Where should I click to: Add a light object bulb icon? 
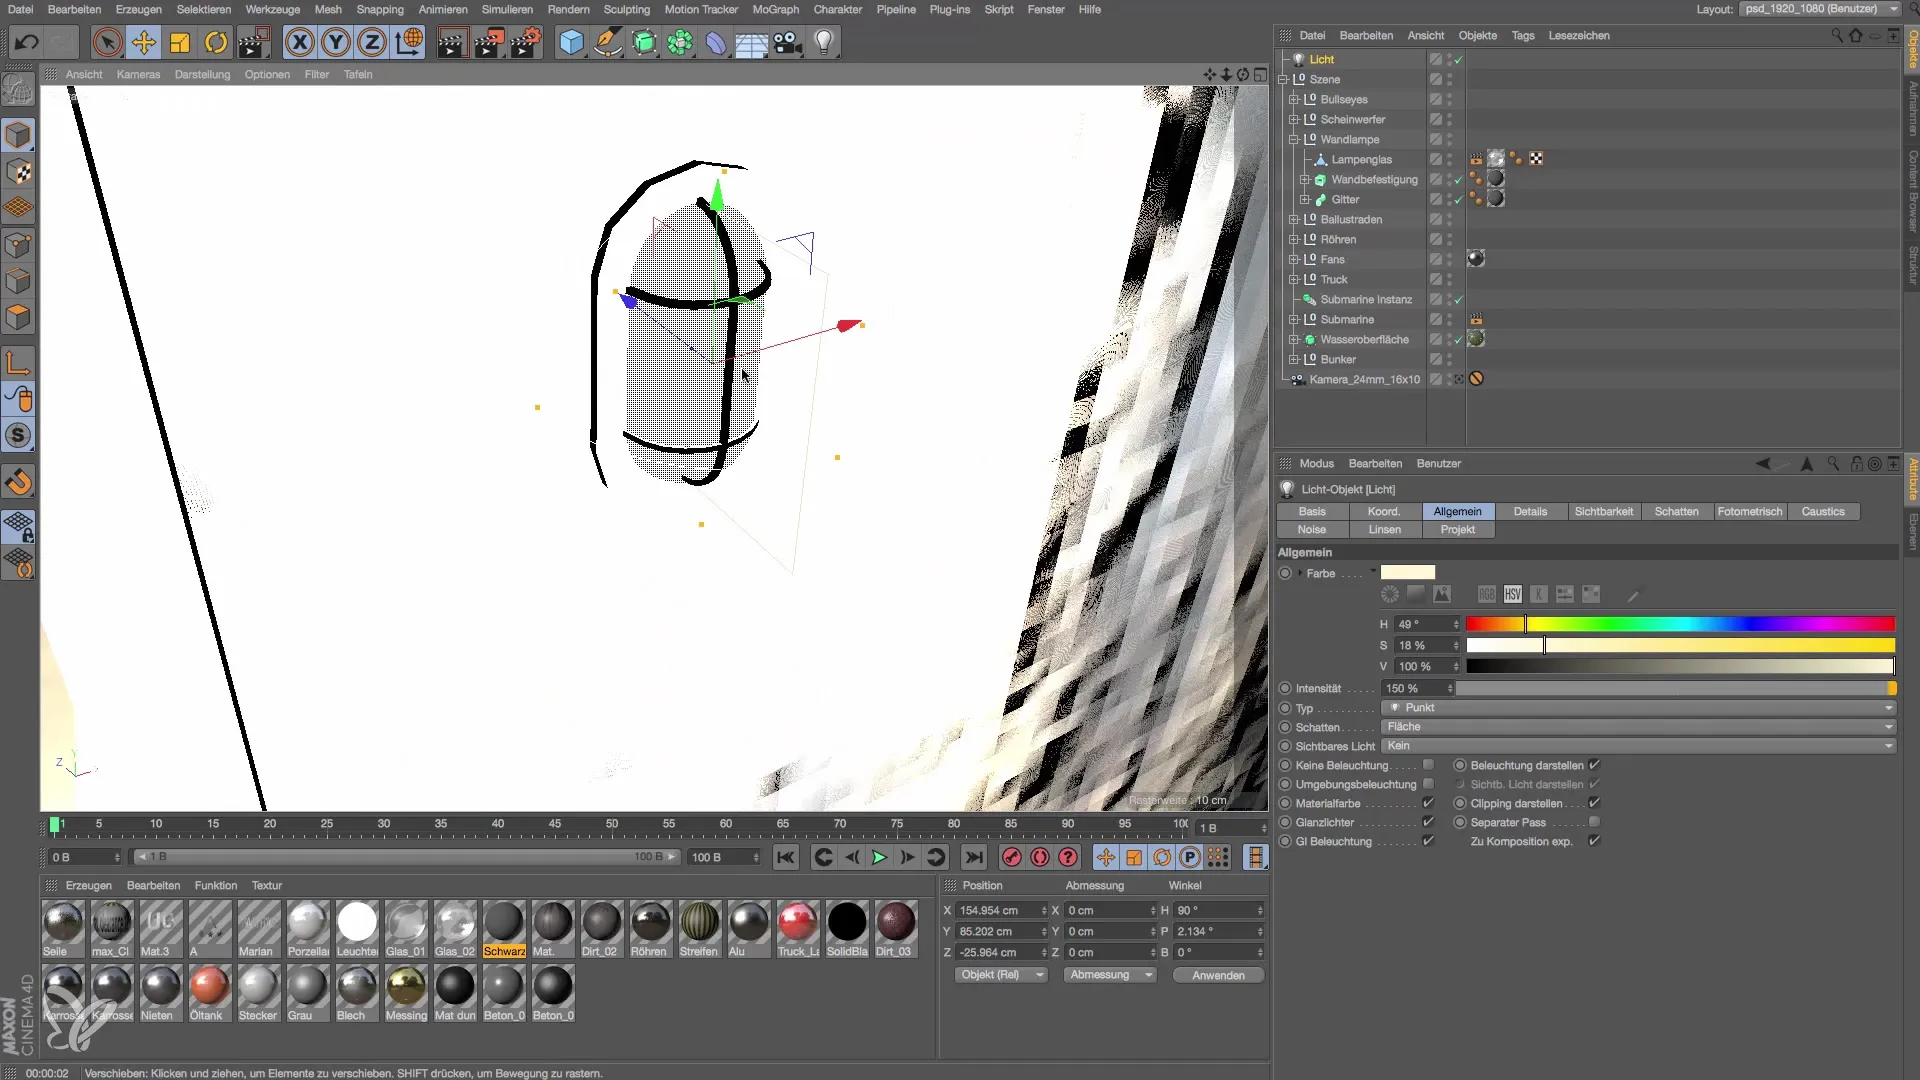[x=824, y=42]
